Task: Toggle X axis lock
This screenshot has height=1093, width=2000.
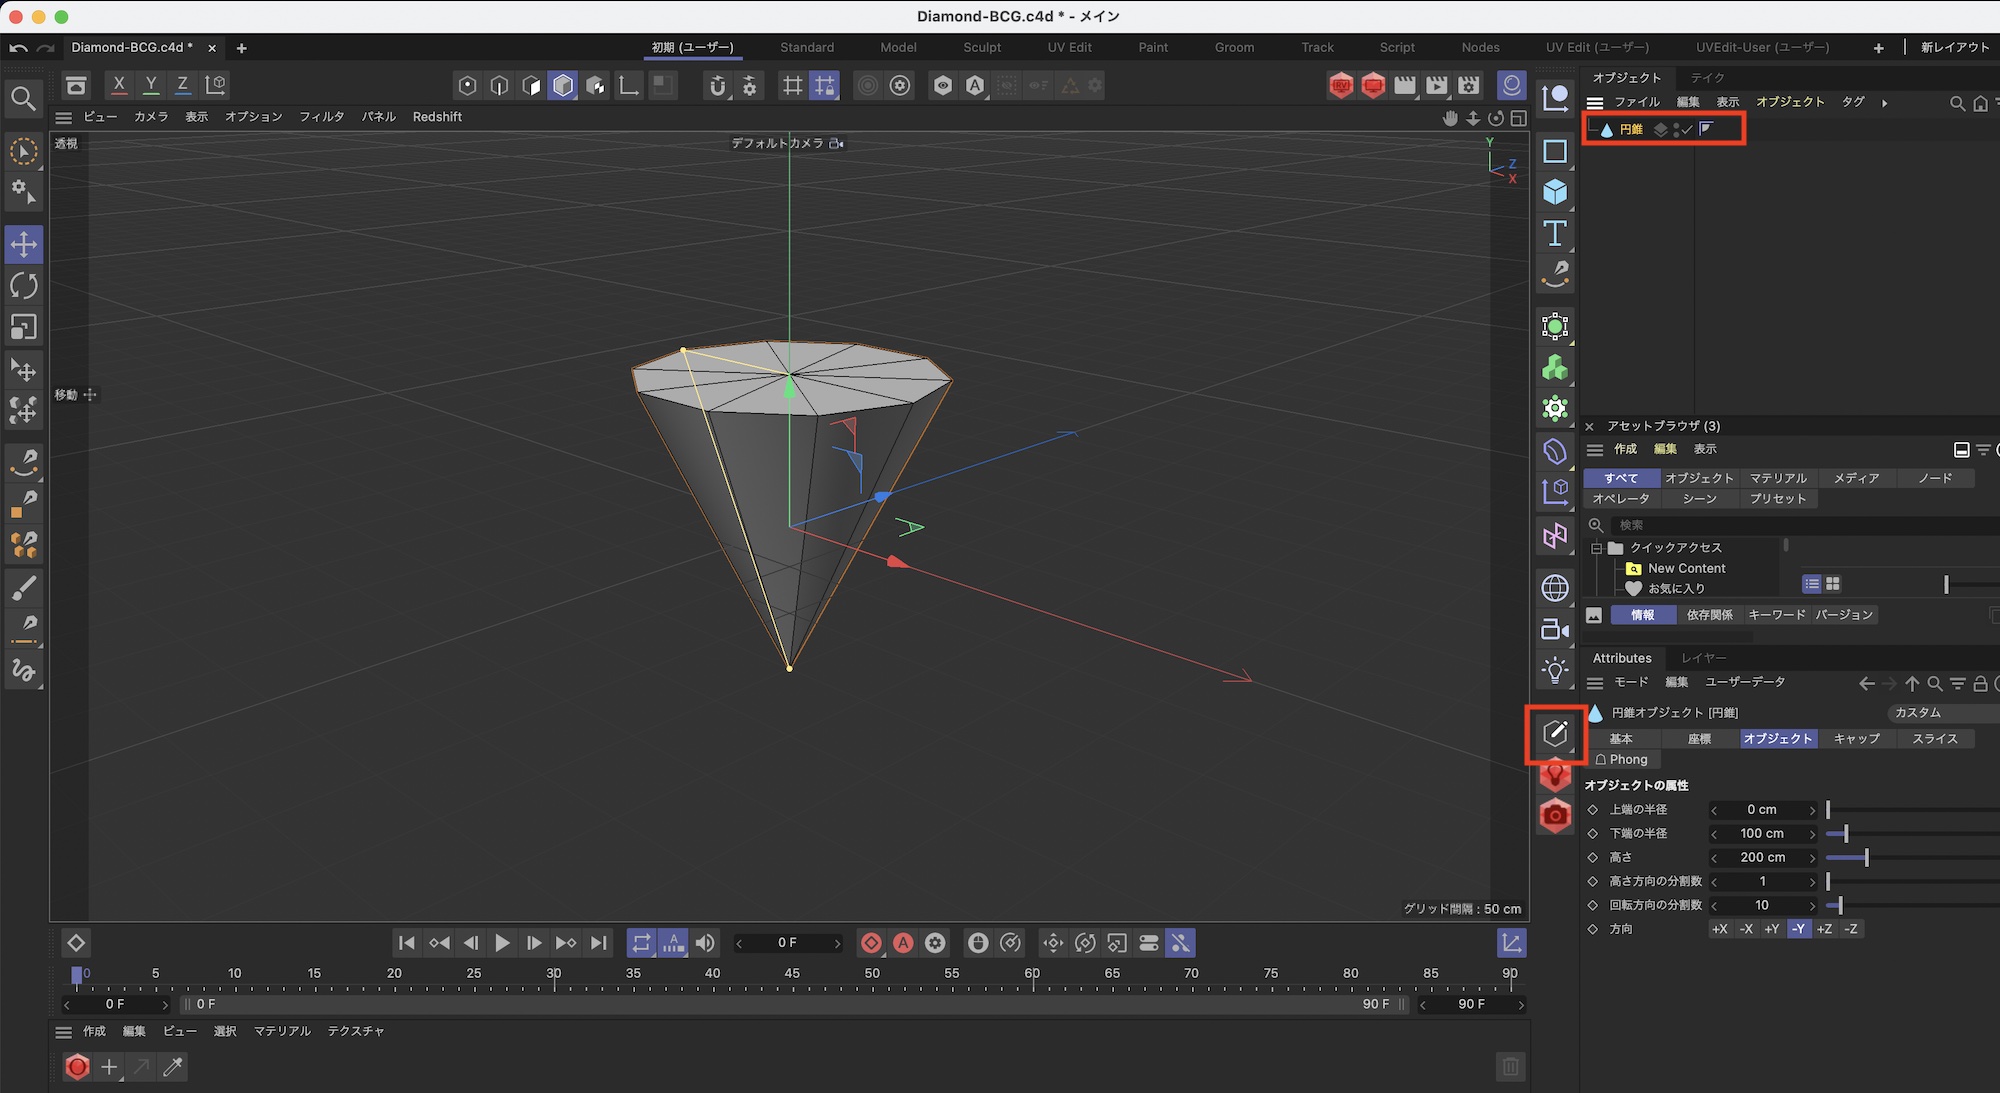Action: (119, 85)
